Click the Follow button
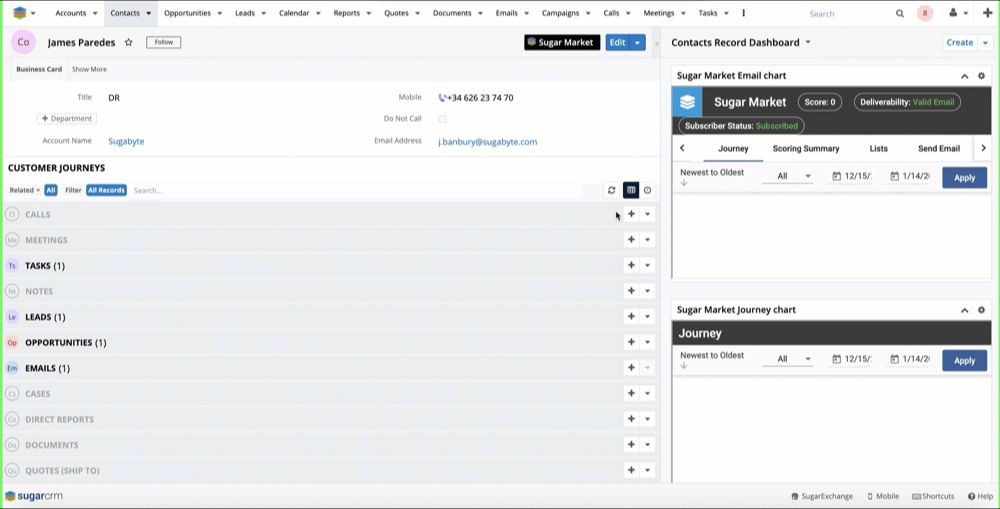 [164, 42]
